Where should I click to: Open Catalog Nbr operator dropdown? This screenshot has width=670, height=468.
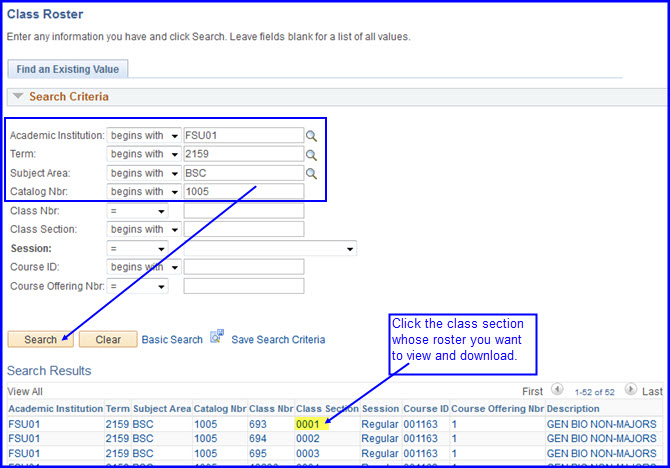point(144,191)
